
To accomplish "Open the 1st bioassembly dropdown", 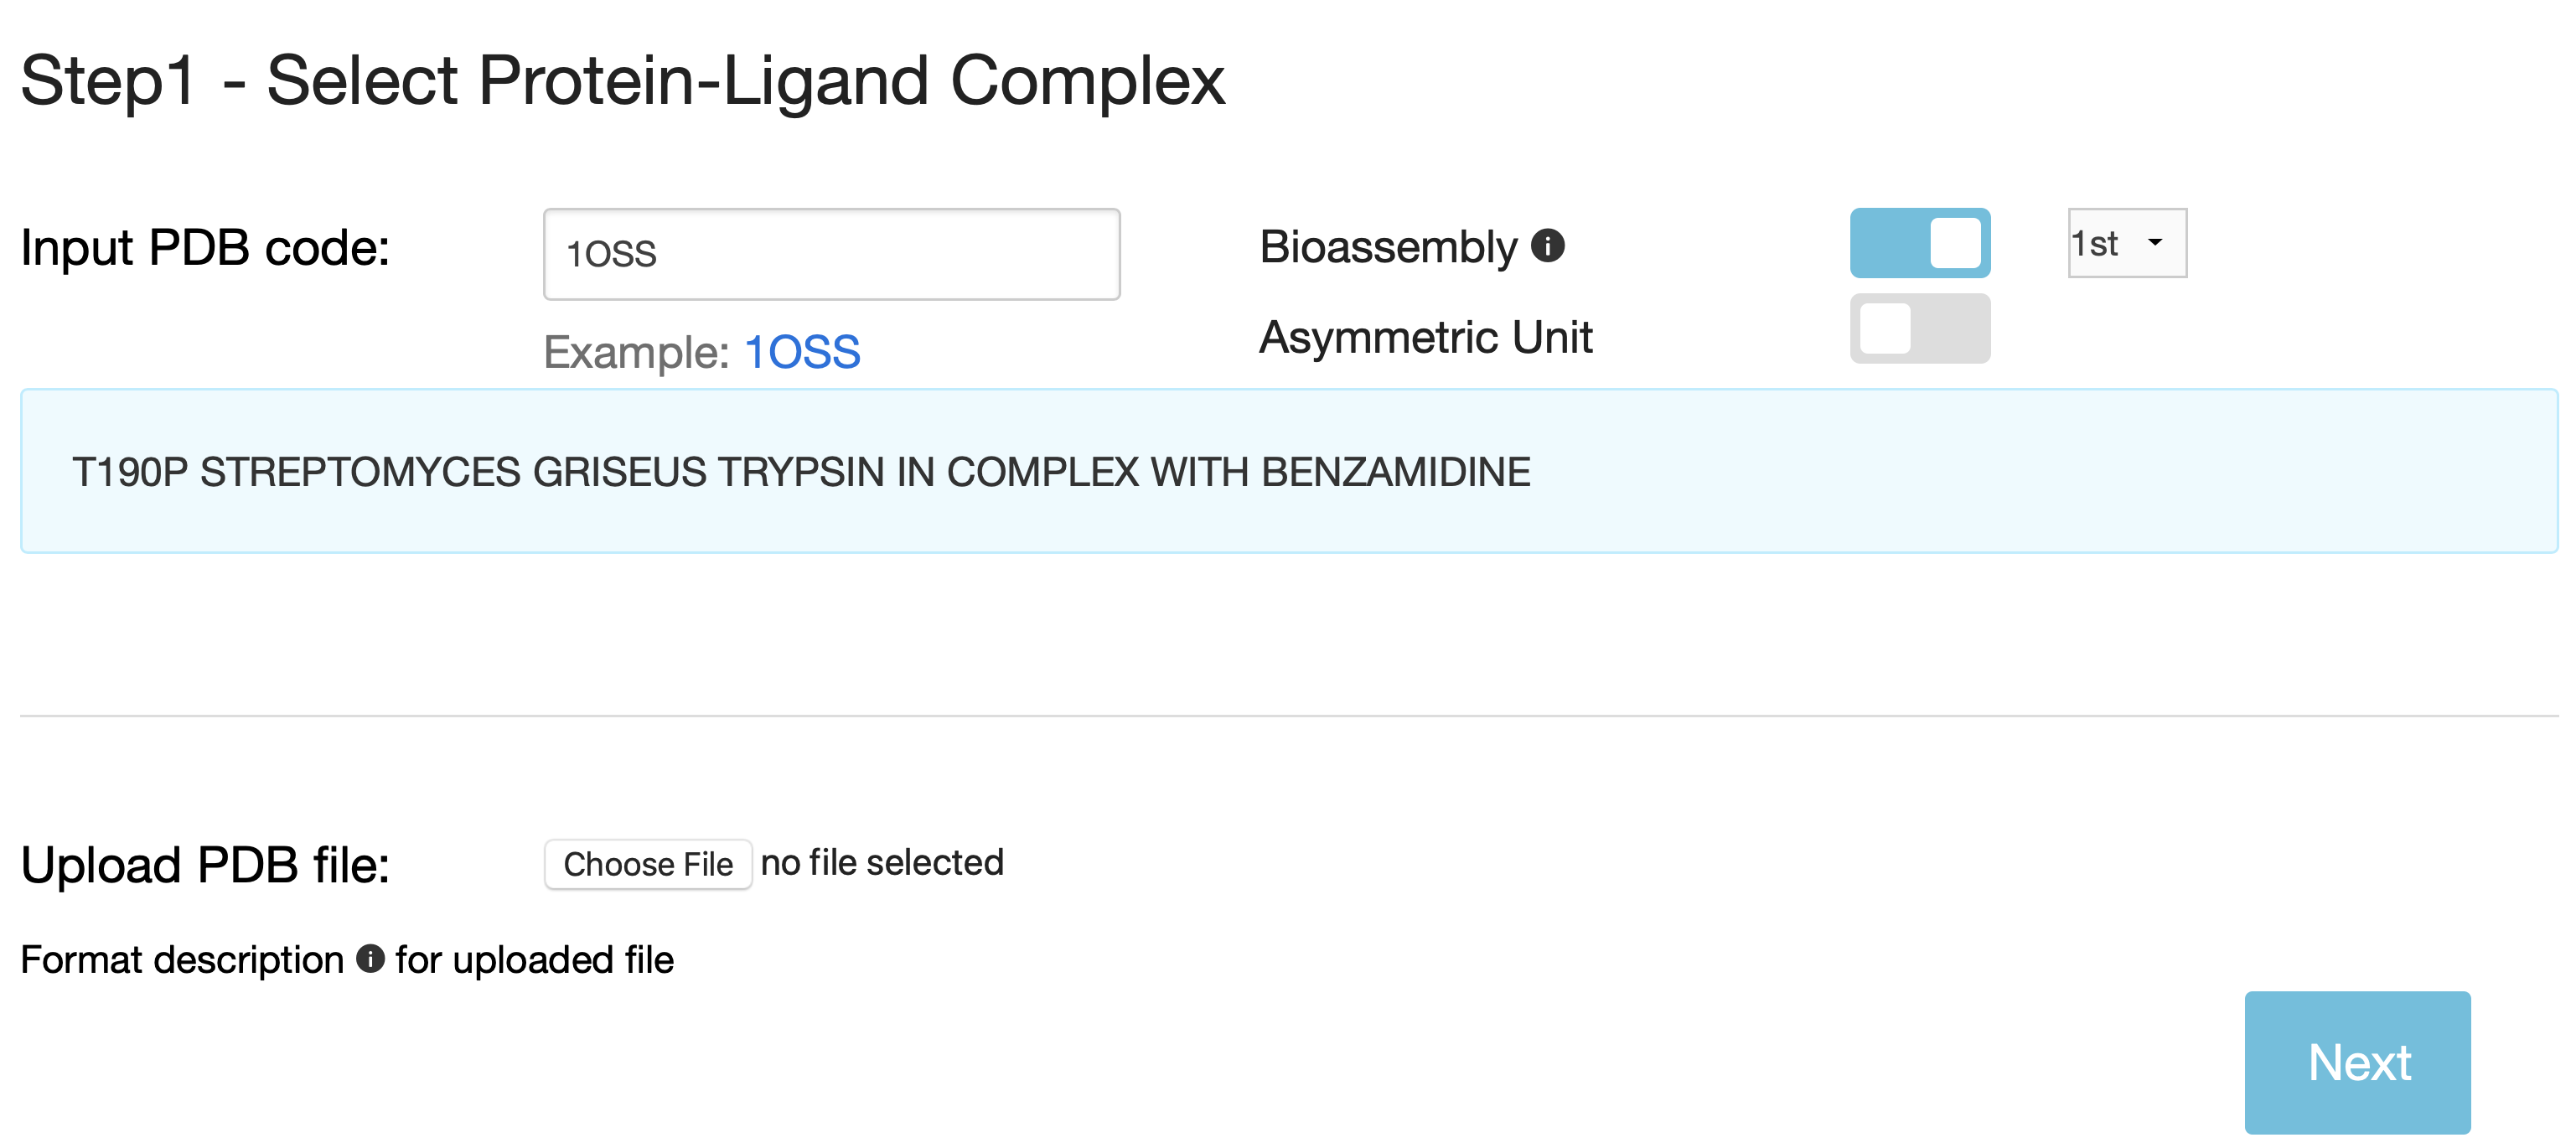I will click(x=2126, y=243).
